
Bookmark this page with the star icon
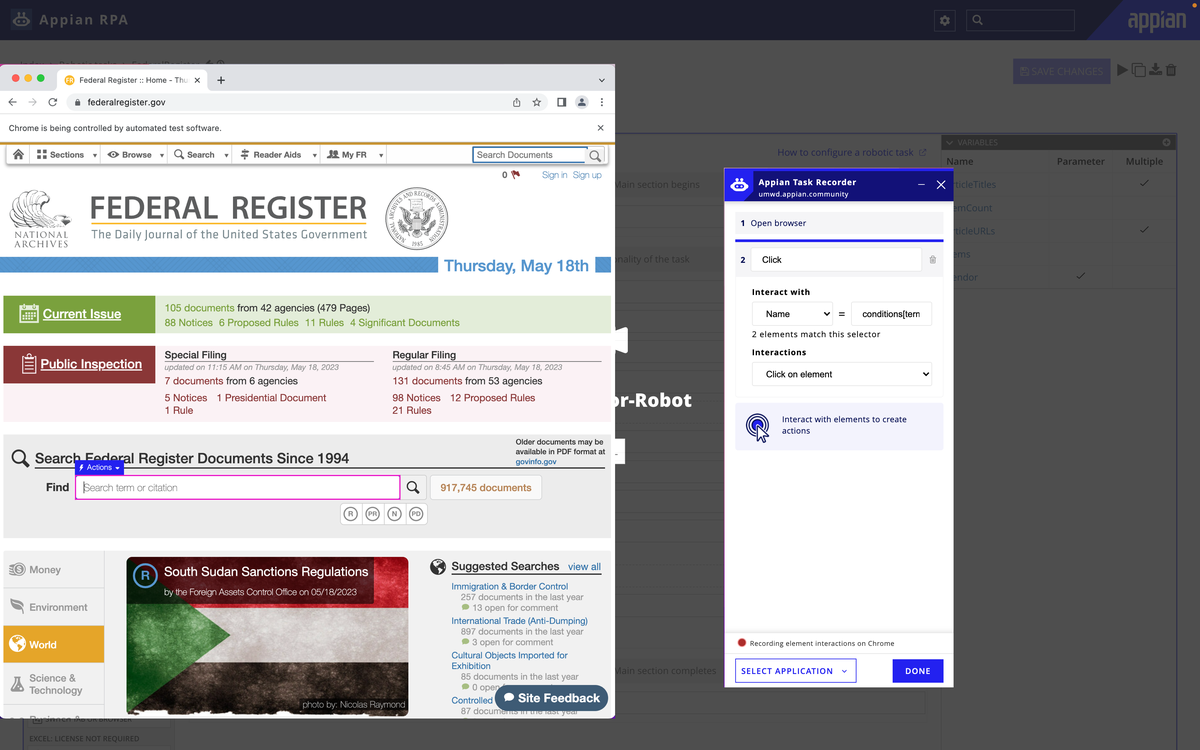click(537, 102)
